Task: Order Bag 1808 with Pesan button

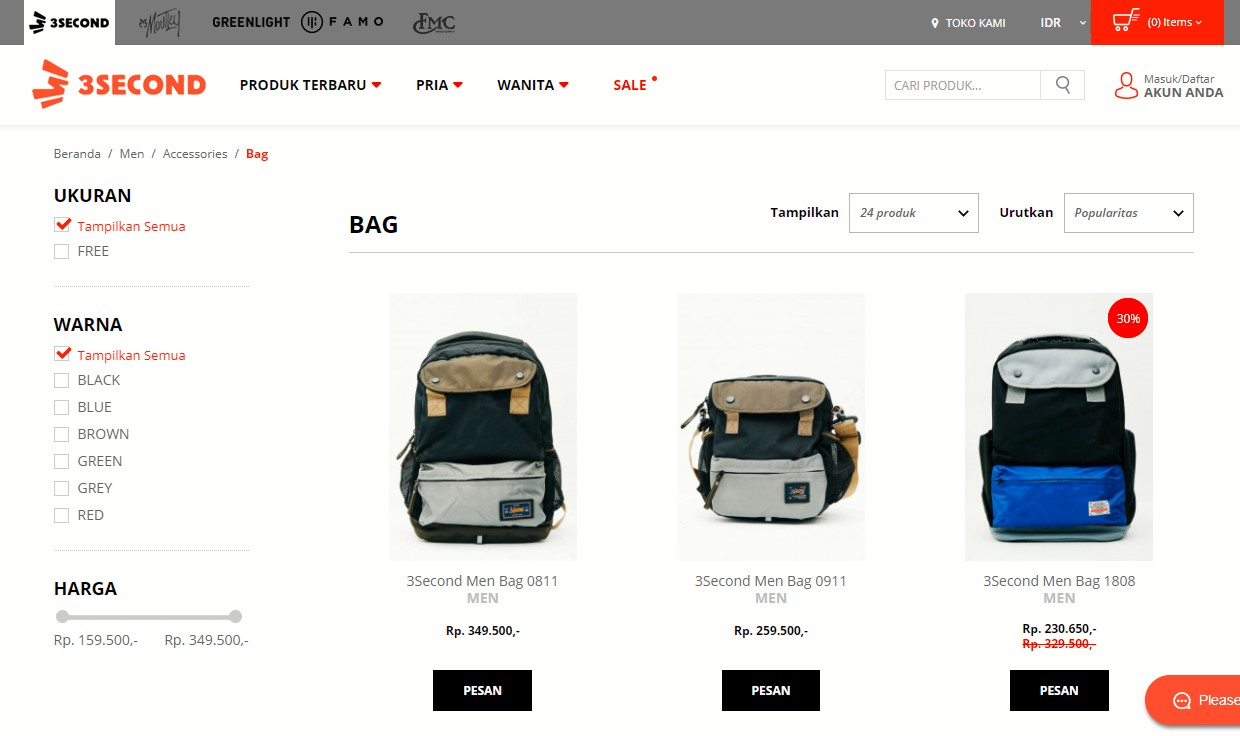Action: click(1059, 691)
